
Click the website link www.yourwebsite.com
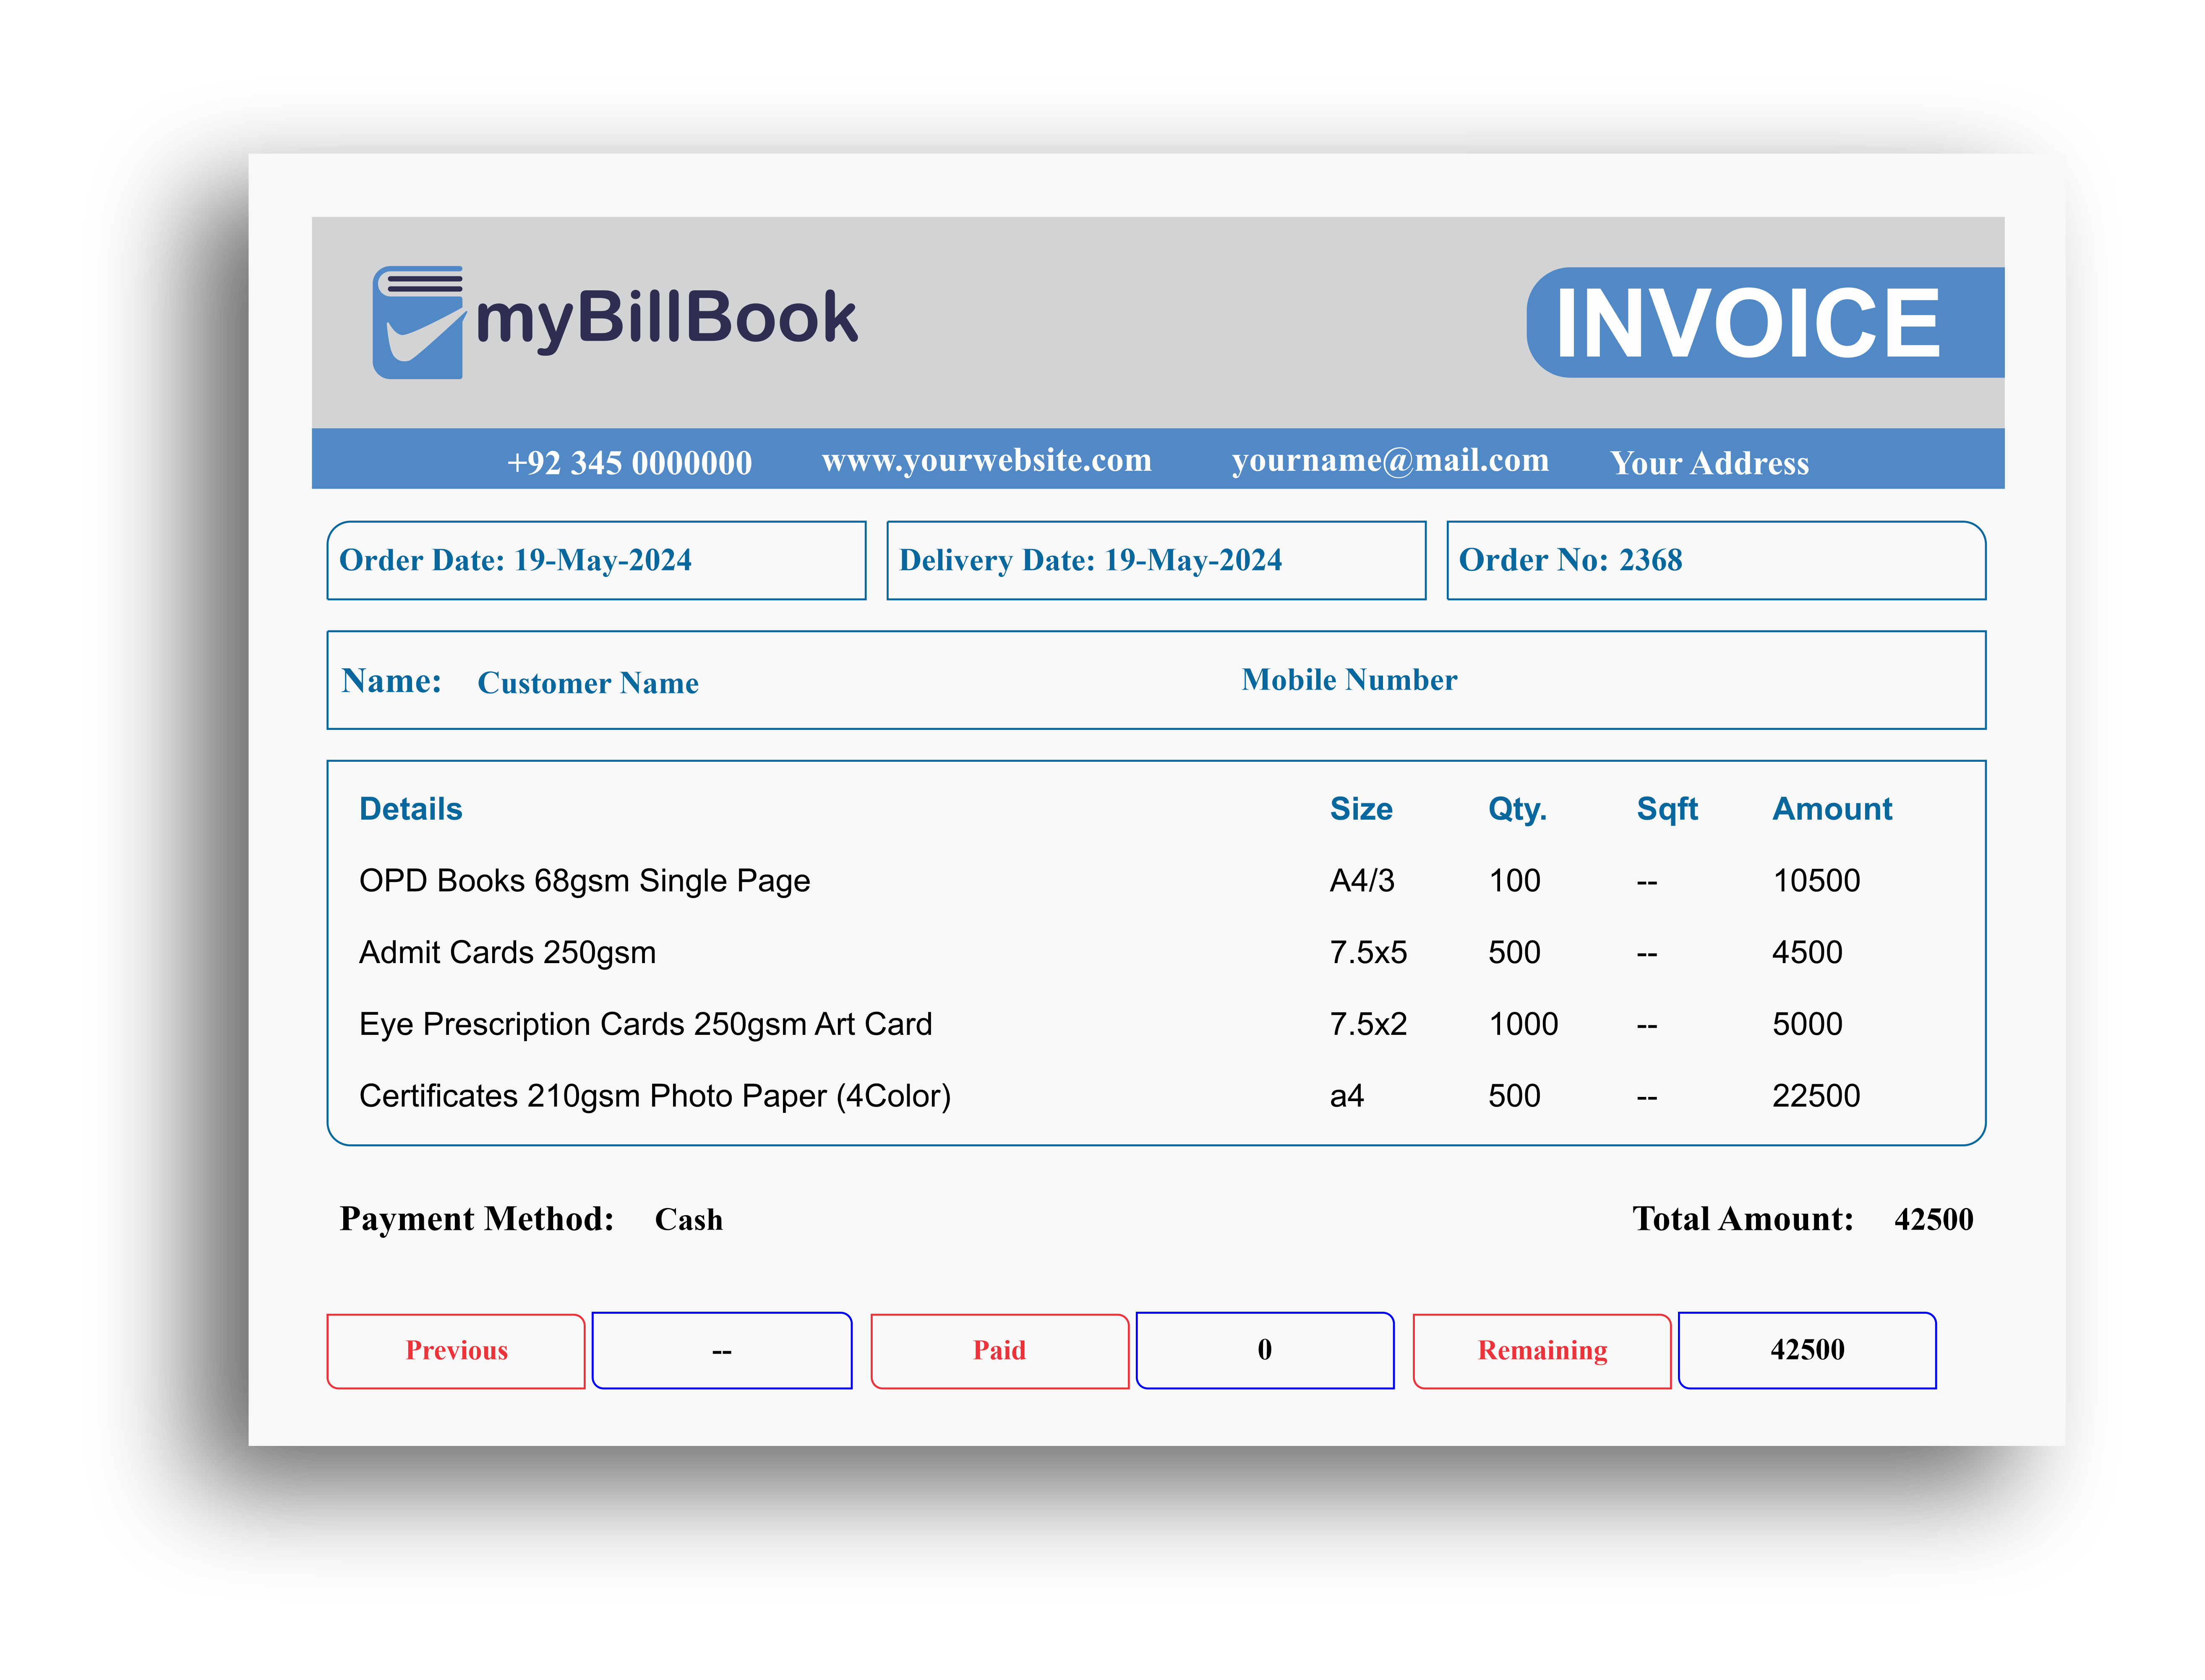click(x=986, y=461)
